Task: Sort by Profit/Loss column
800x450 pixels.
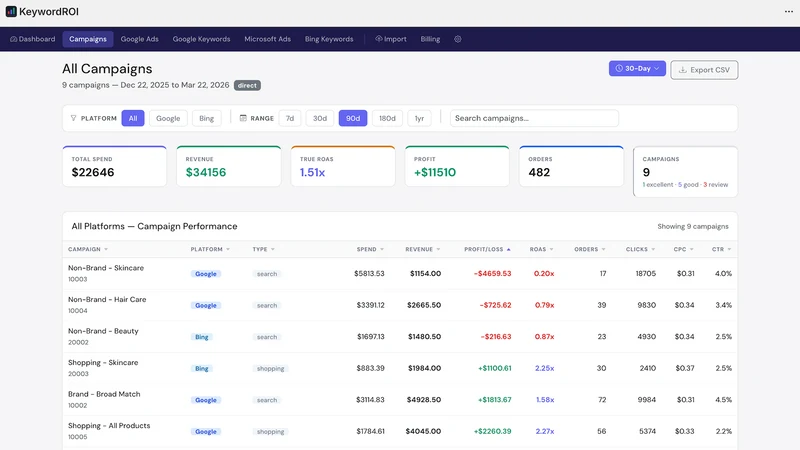Action: tap(487, 249)
